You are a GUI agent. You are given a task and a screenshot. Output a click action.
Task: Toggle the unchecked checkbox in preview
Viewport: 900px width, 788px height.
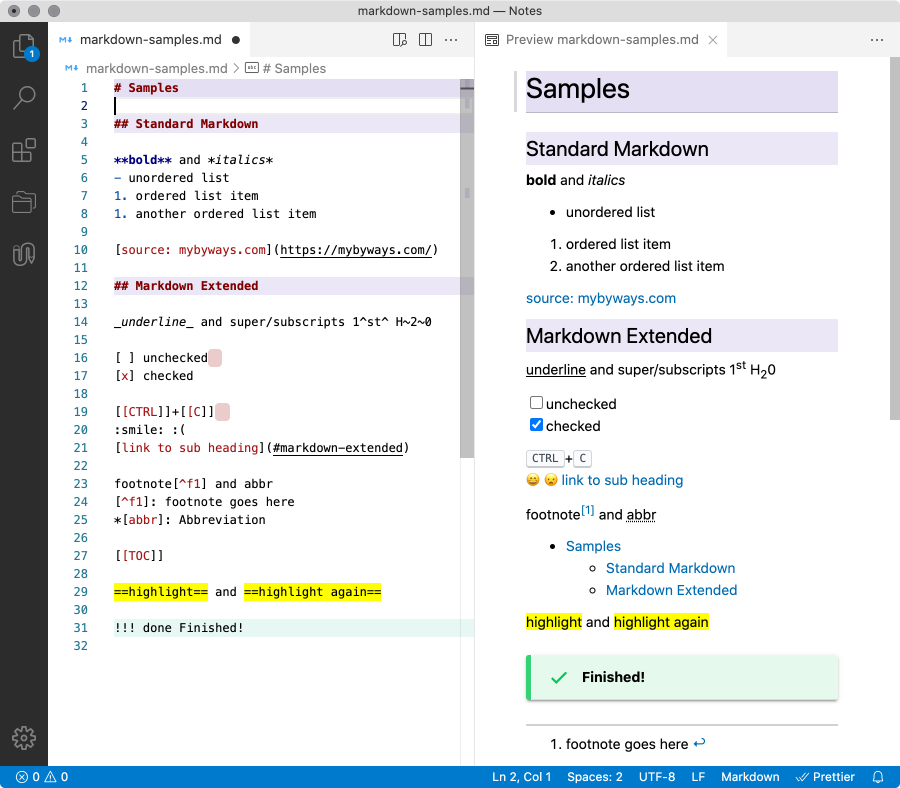[x=536, y=403]
